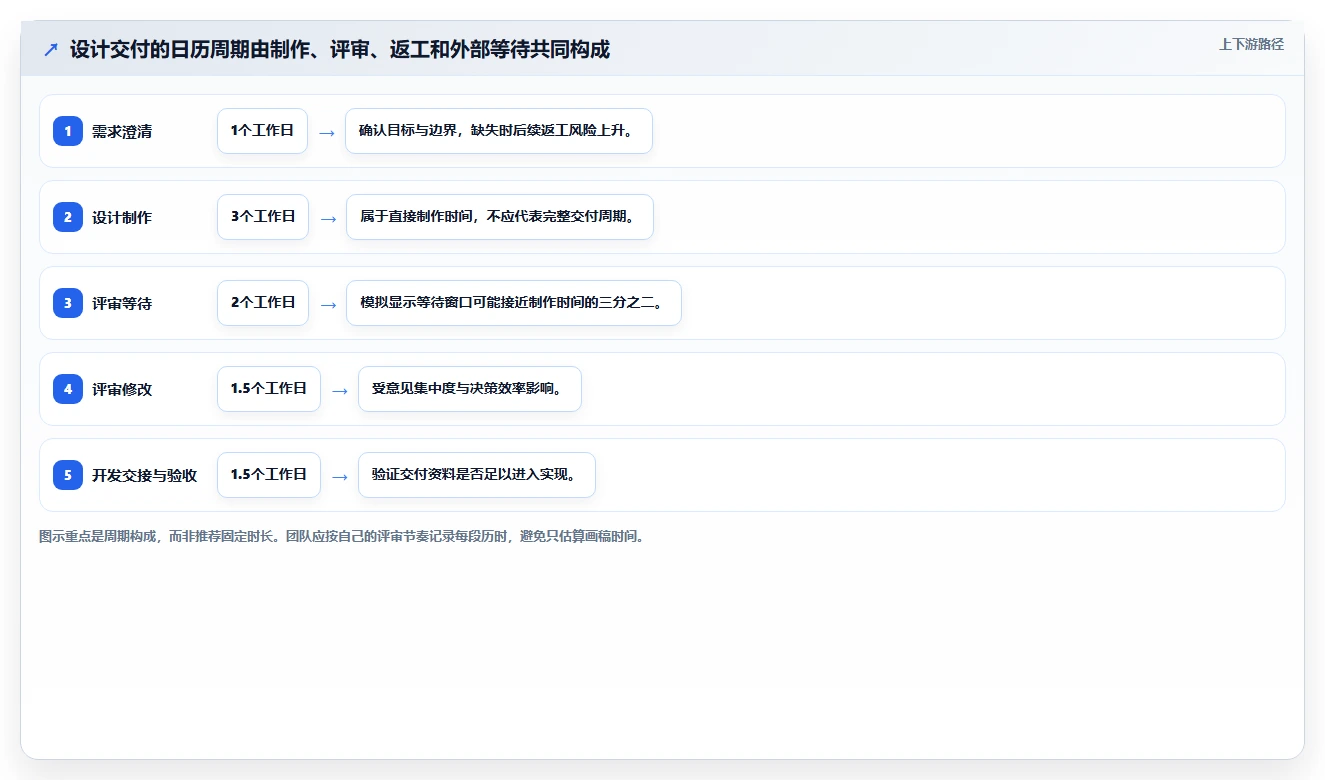Click the 1.5个工作日 chip in 开发交接与验收 row
Screen dimensions: 1325x780
pos(269,475)
